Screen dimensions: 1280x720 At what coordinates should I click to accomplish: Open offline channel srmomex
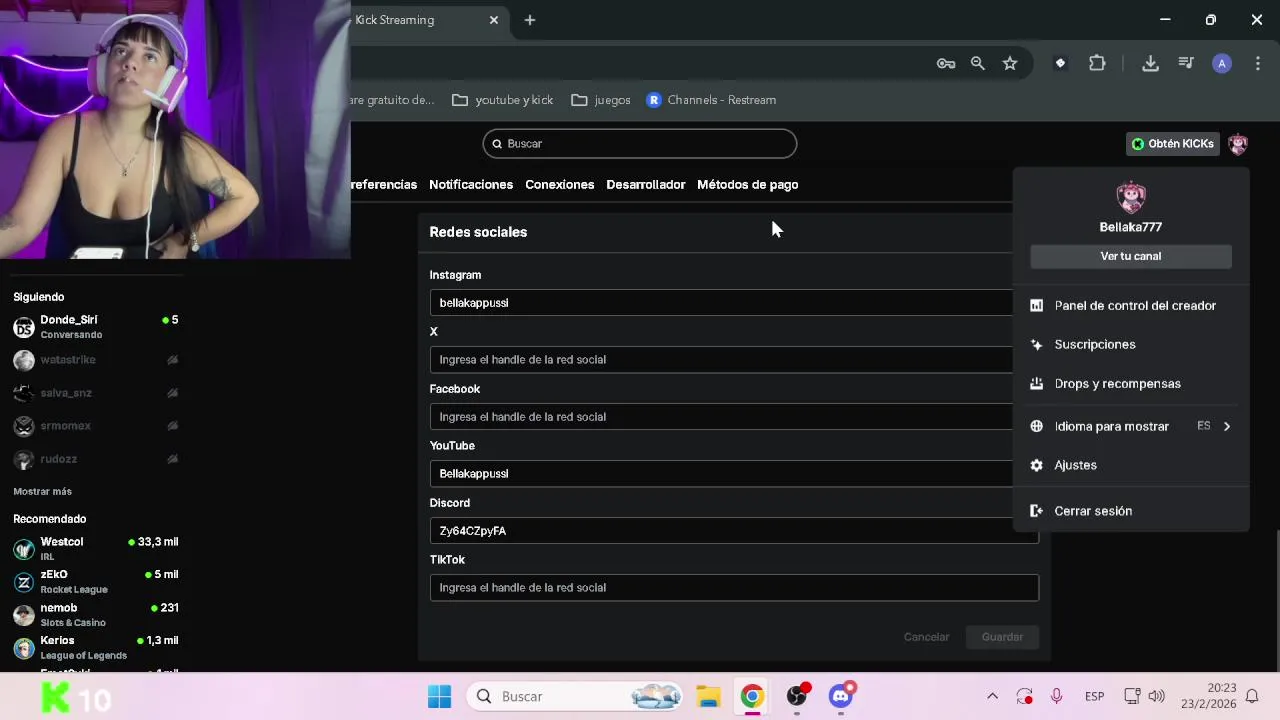[96, 426]
